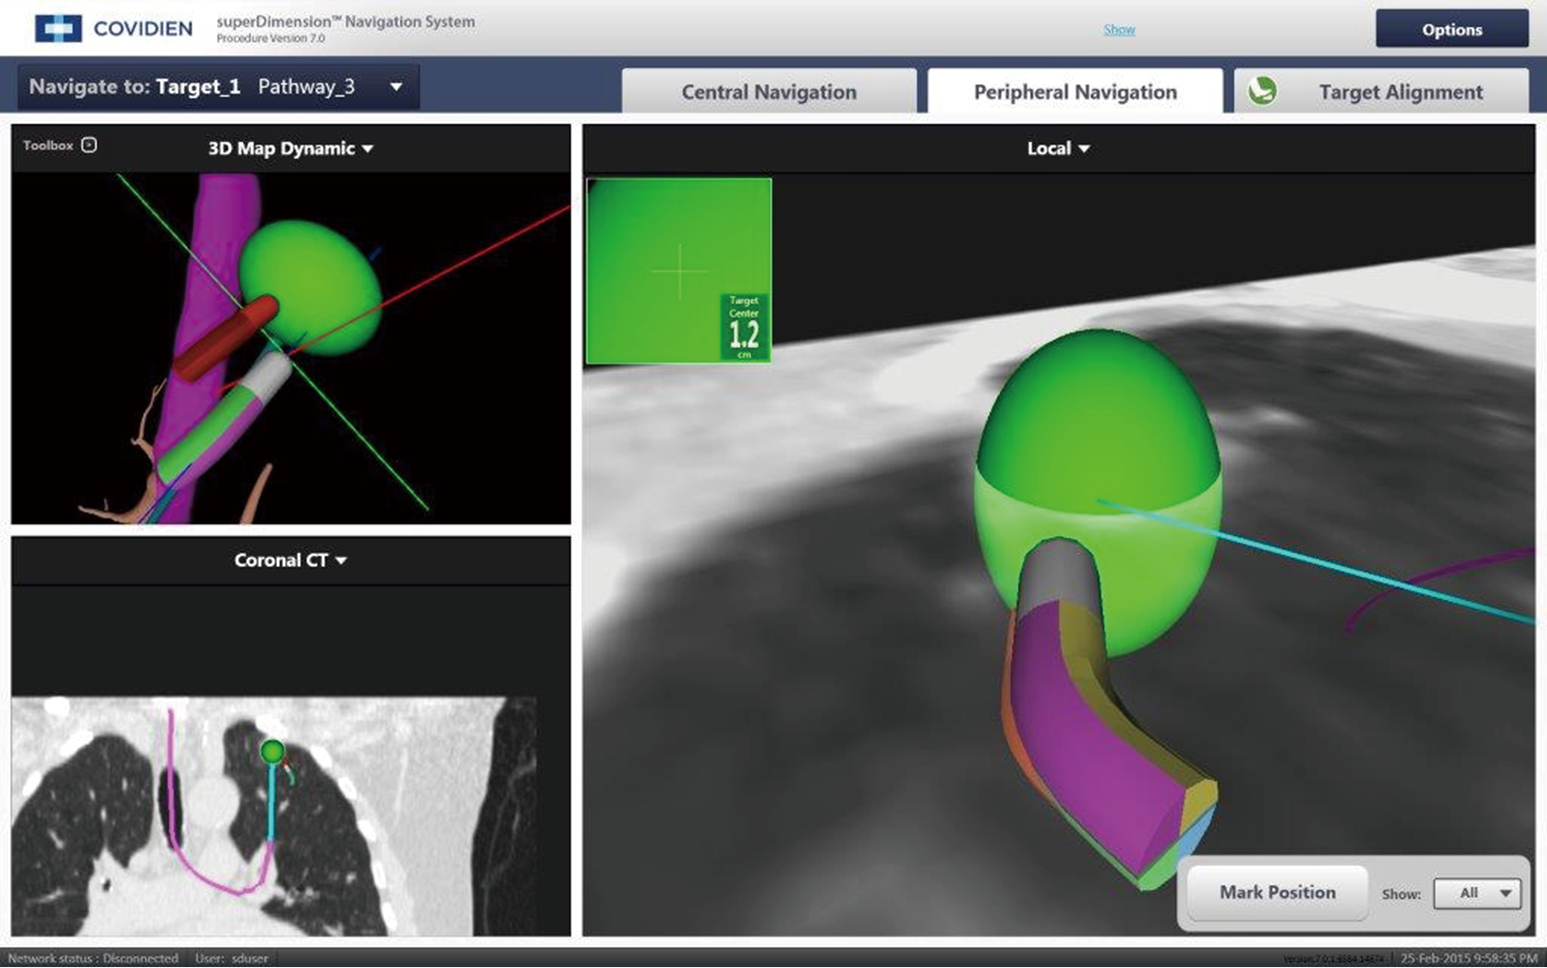Click the green target alignment crosshair thumbnail

(x=679, y=271)
